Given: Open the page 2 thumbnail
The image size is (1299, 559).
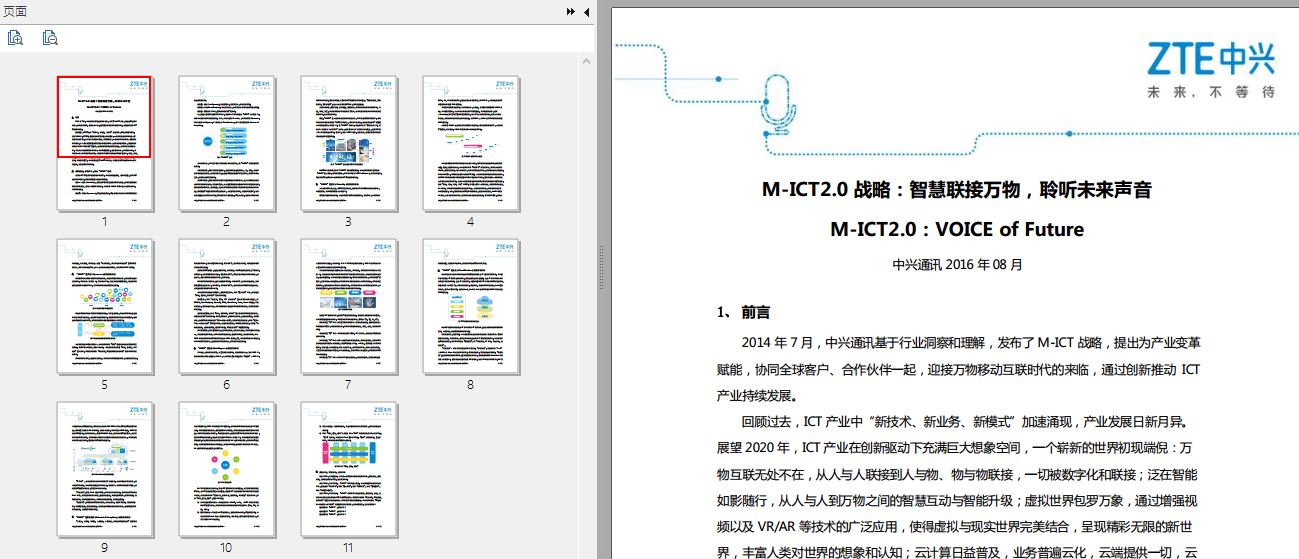Looking at the screenshot, I should click(x=227, y=143).
